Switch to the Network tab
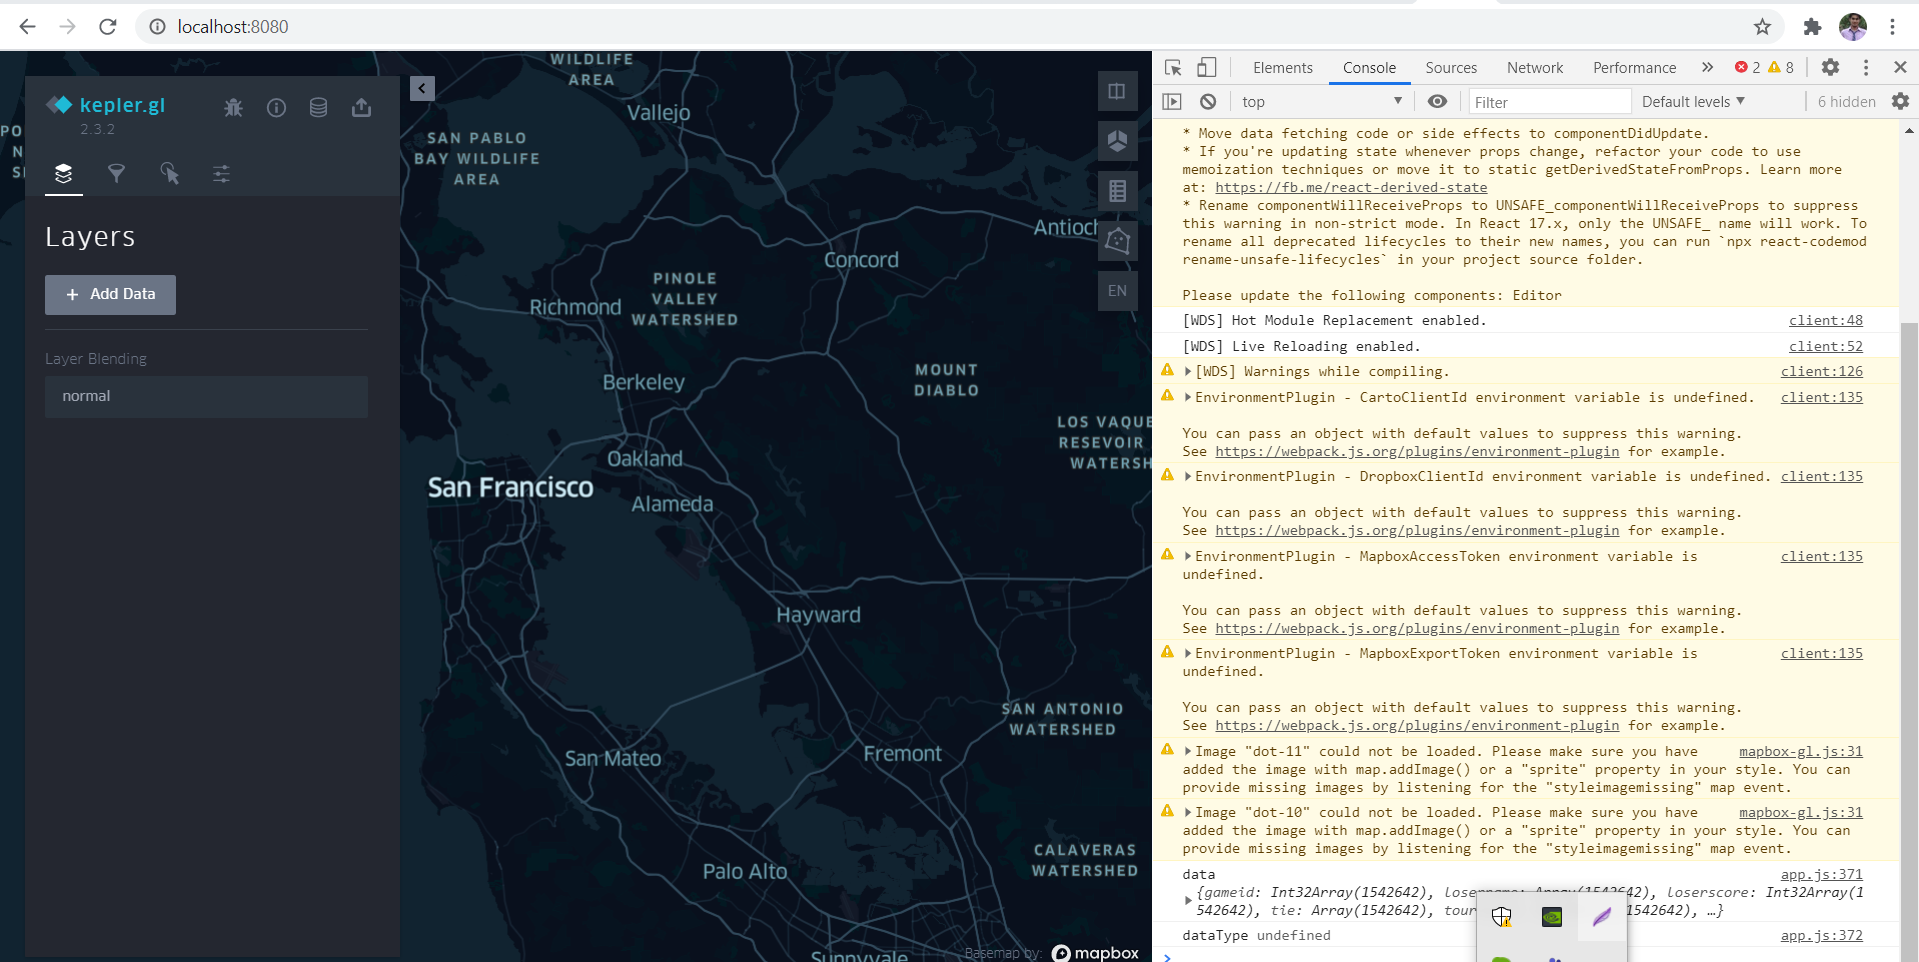The width and height of the screenshot is (1919, 962). pyautogui.click(x=1534, y=67)
